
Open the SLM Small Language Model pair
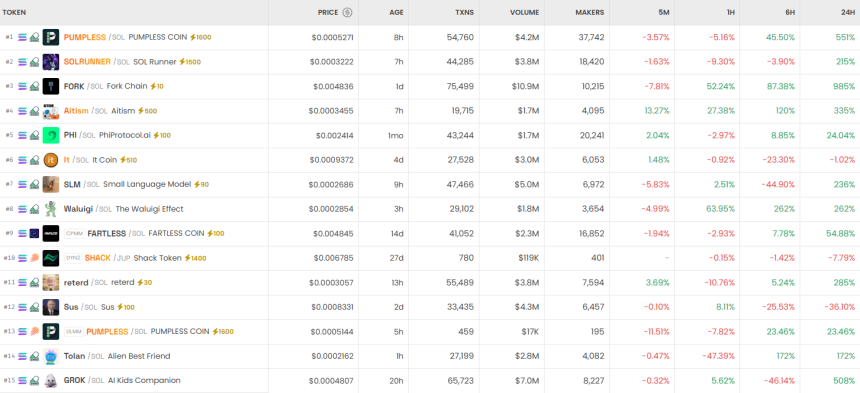coord(127,184)
